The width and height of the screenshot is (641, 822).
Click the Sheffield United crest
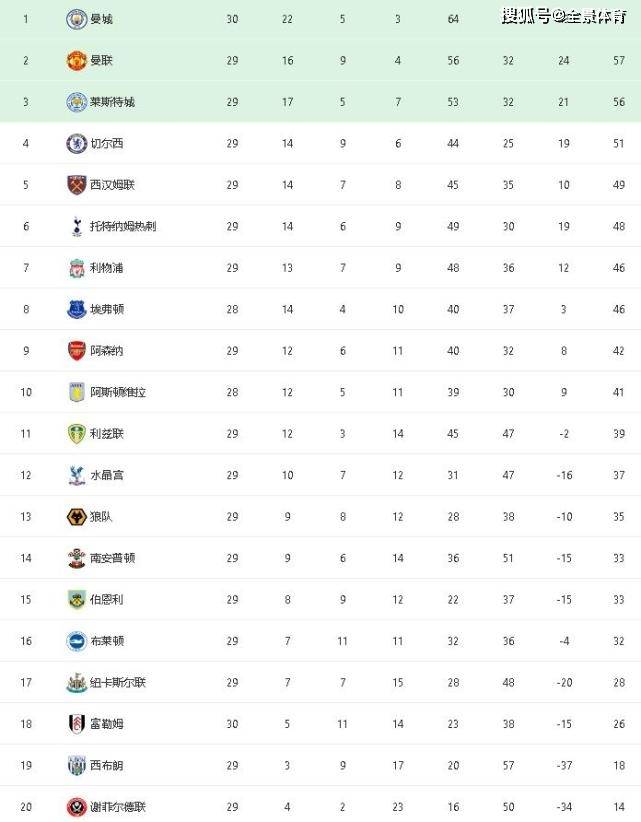coord(77,807)
